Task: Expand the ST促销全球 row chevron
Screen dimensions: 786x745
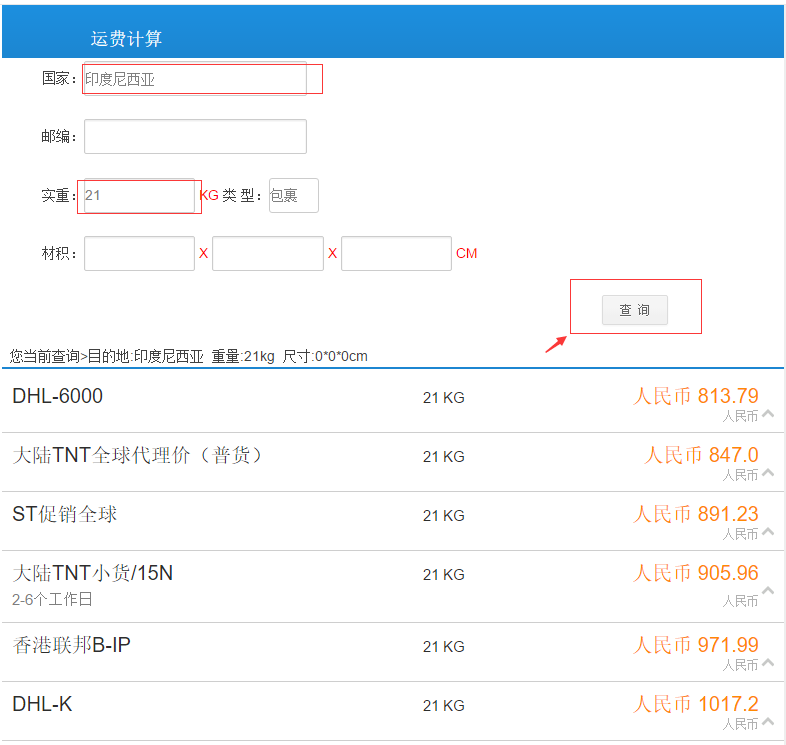Action: pos(767,531)
